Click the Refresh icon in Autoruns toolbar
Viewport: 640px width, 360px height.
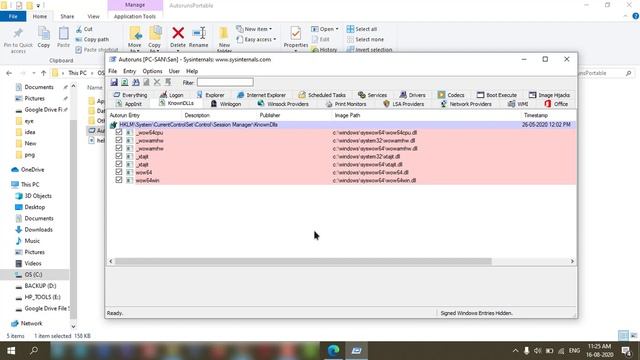(x=124, y=82)
